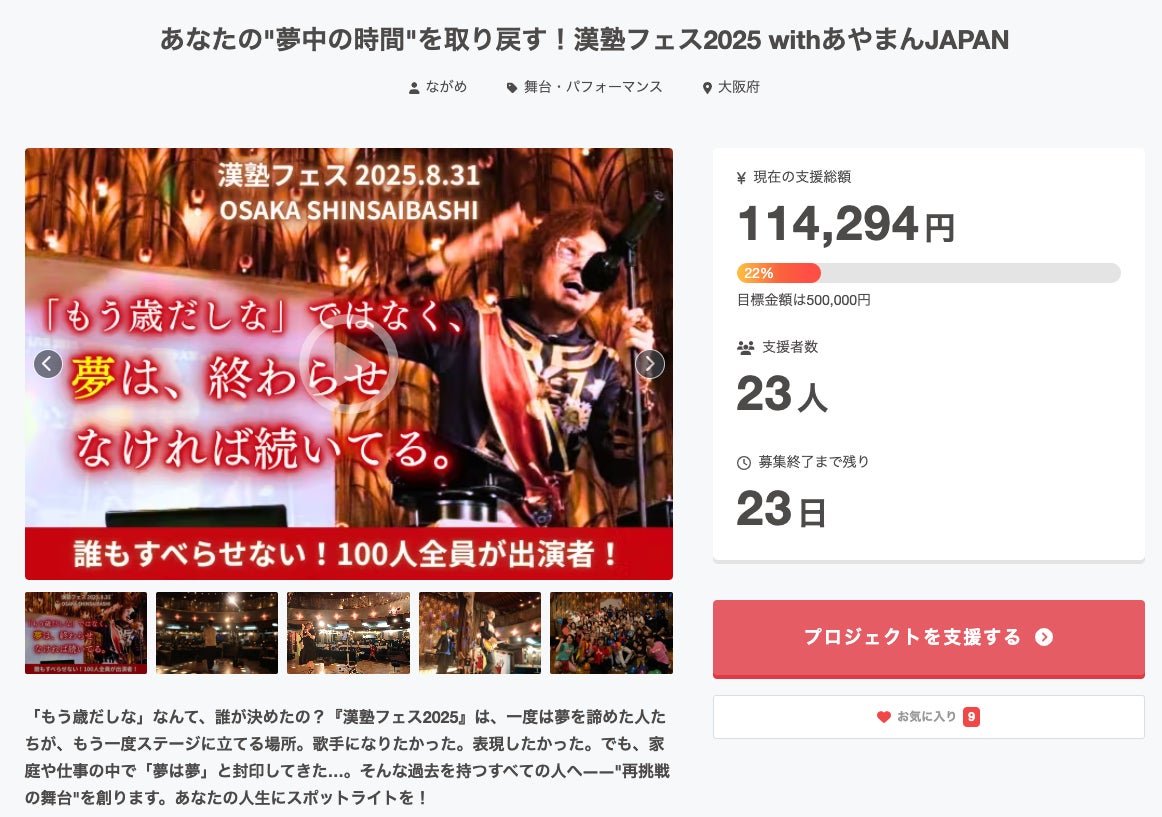1162x817 pixels.
Task: Select the first thumbnail with red banner
Action: pyautogui.click(x=86, y=632)
